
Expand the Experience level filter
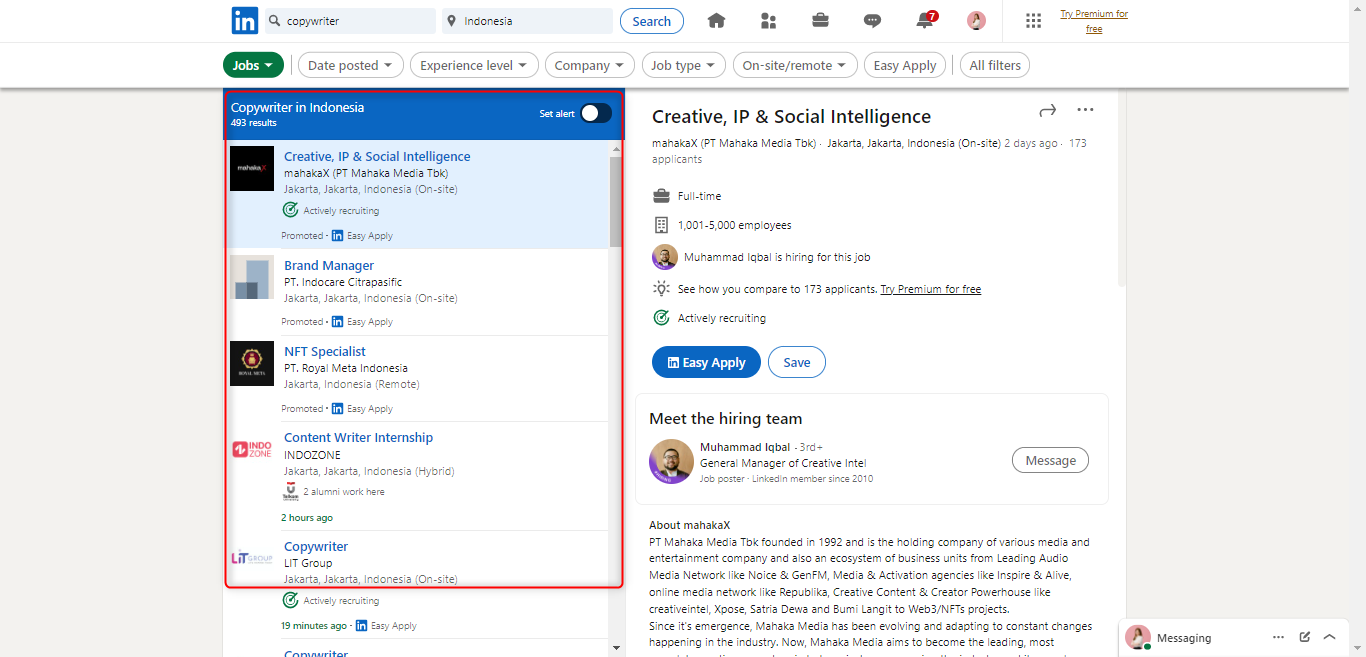pyautogui.click(x=474, y=65)
